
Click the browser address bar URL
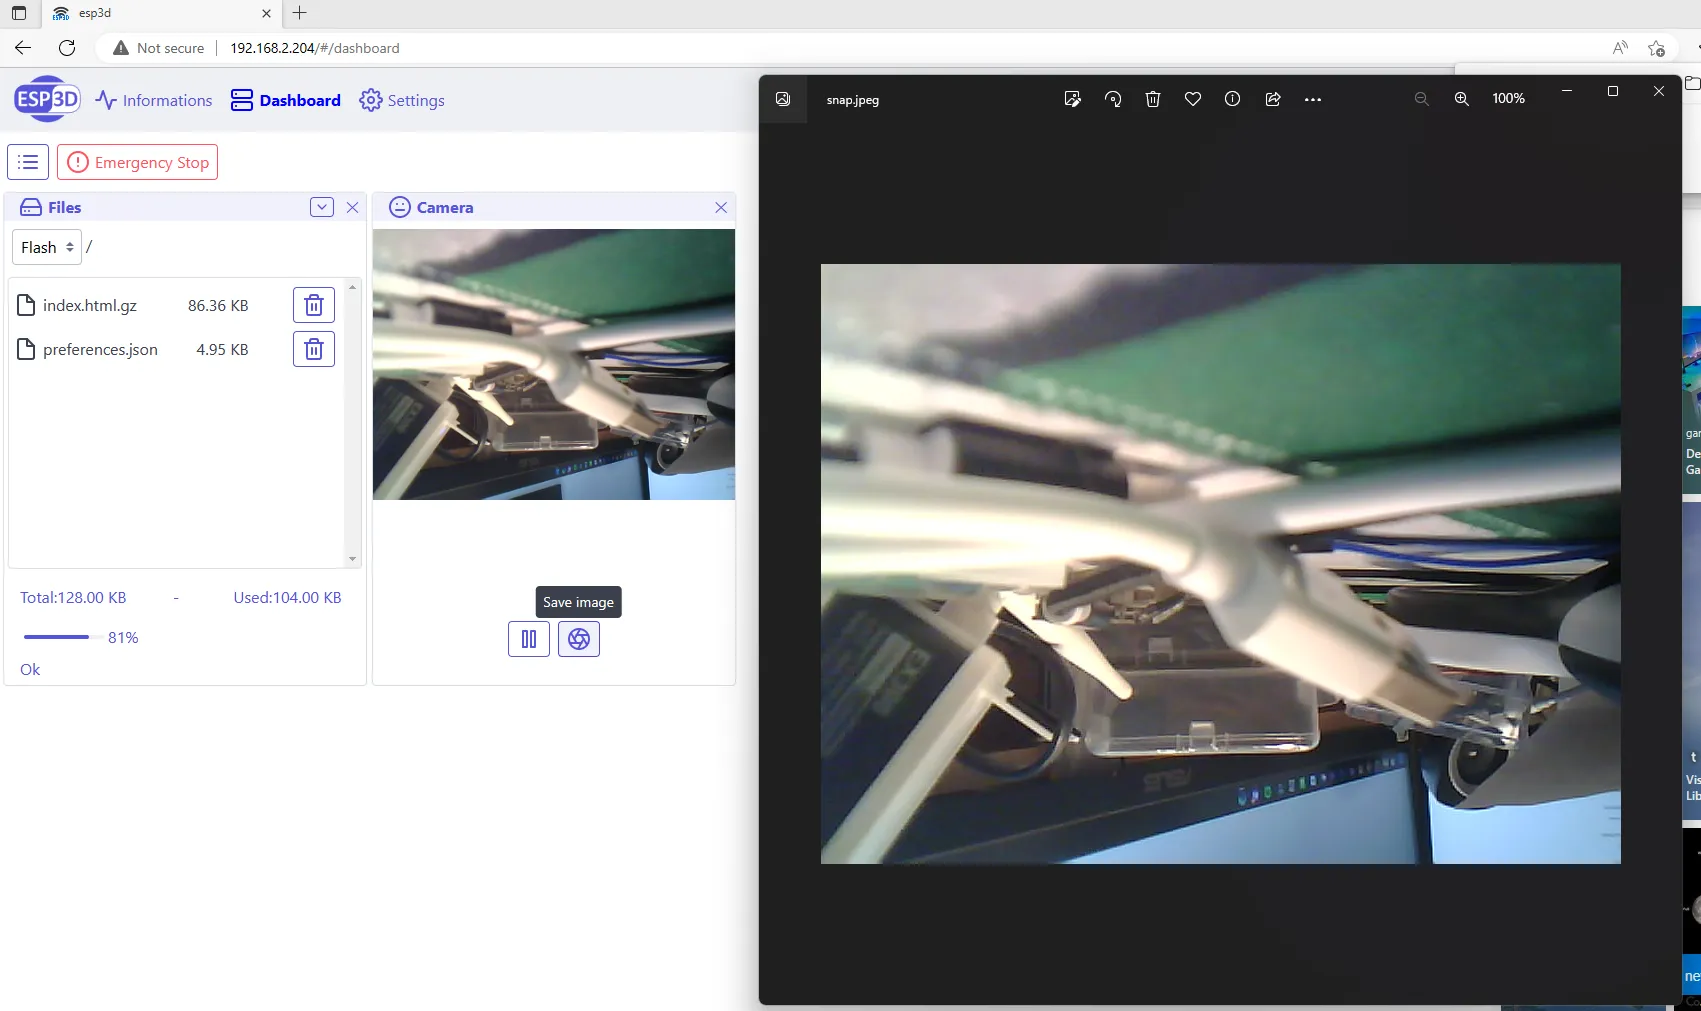tap(314, 48)
